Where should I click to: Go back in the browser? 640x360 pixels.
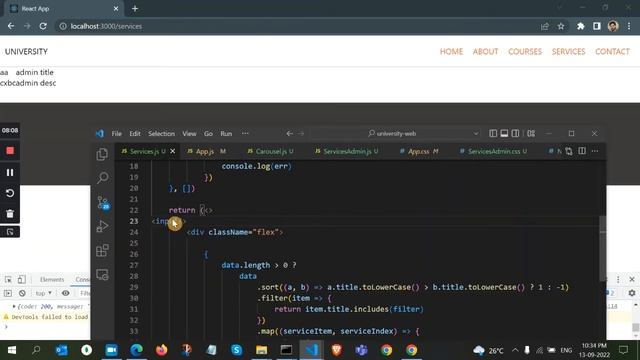(11, 26)
